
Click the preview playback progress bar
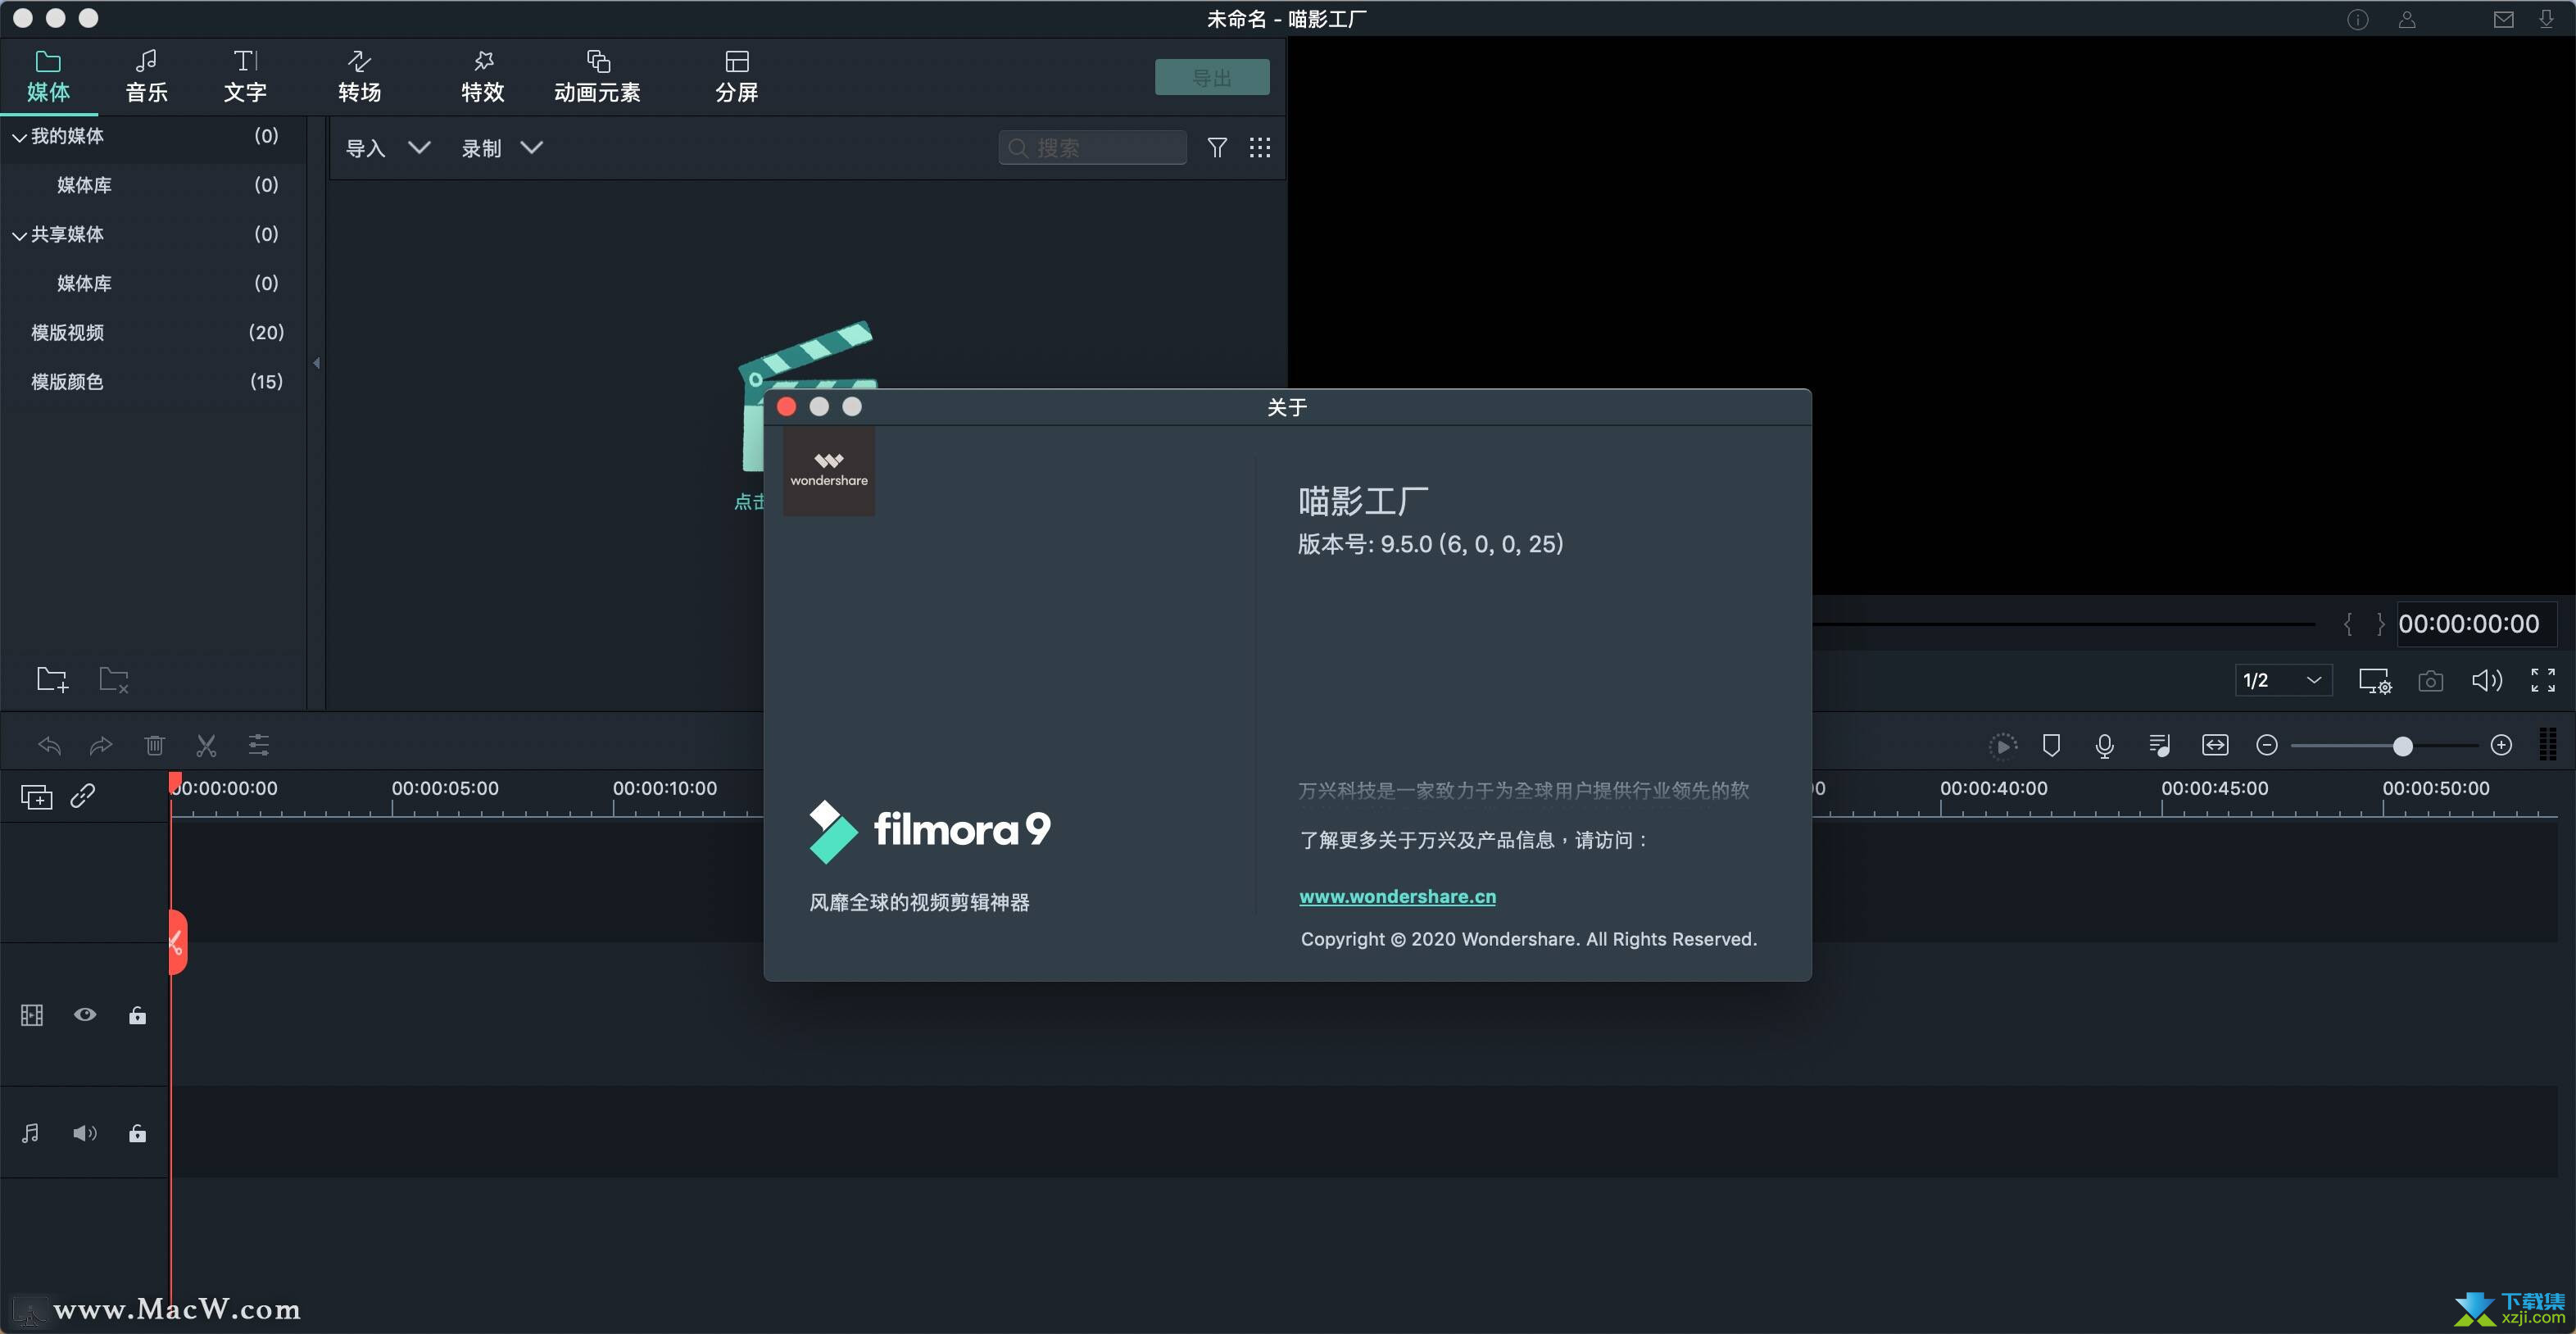[x=2062, y=624]
